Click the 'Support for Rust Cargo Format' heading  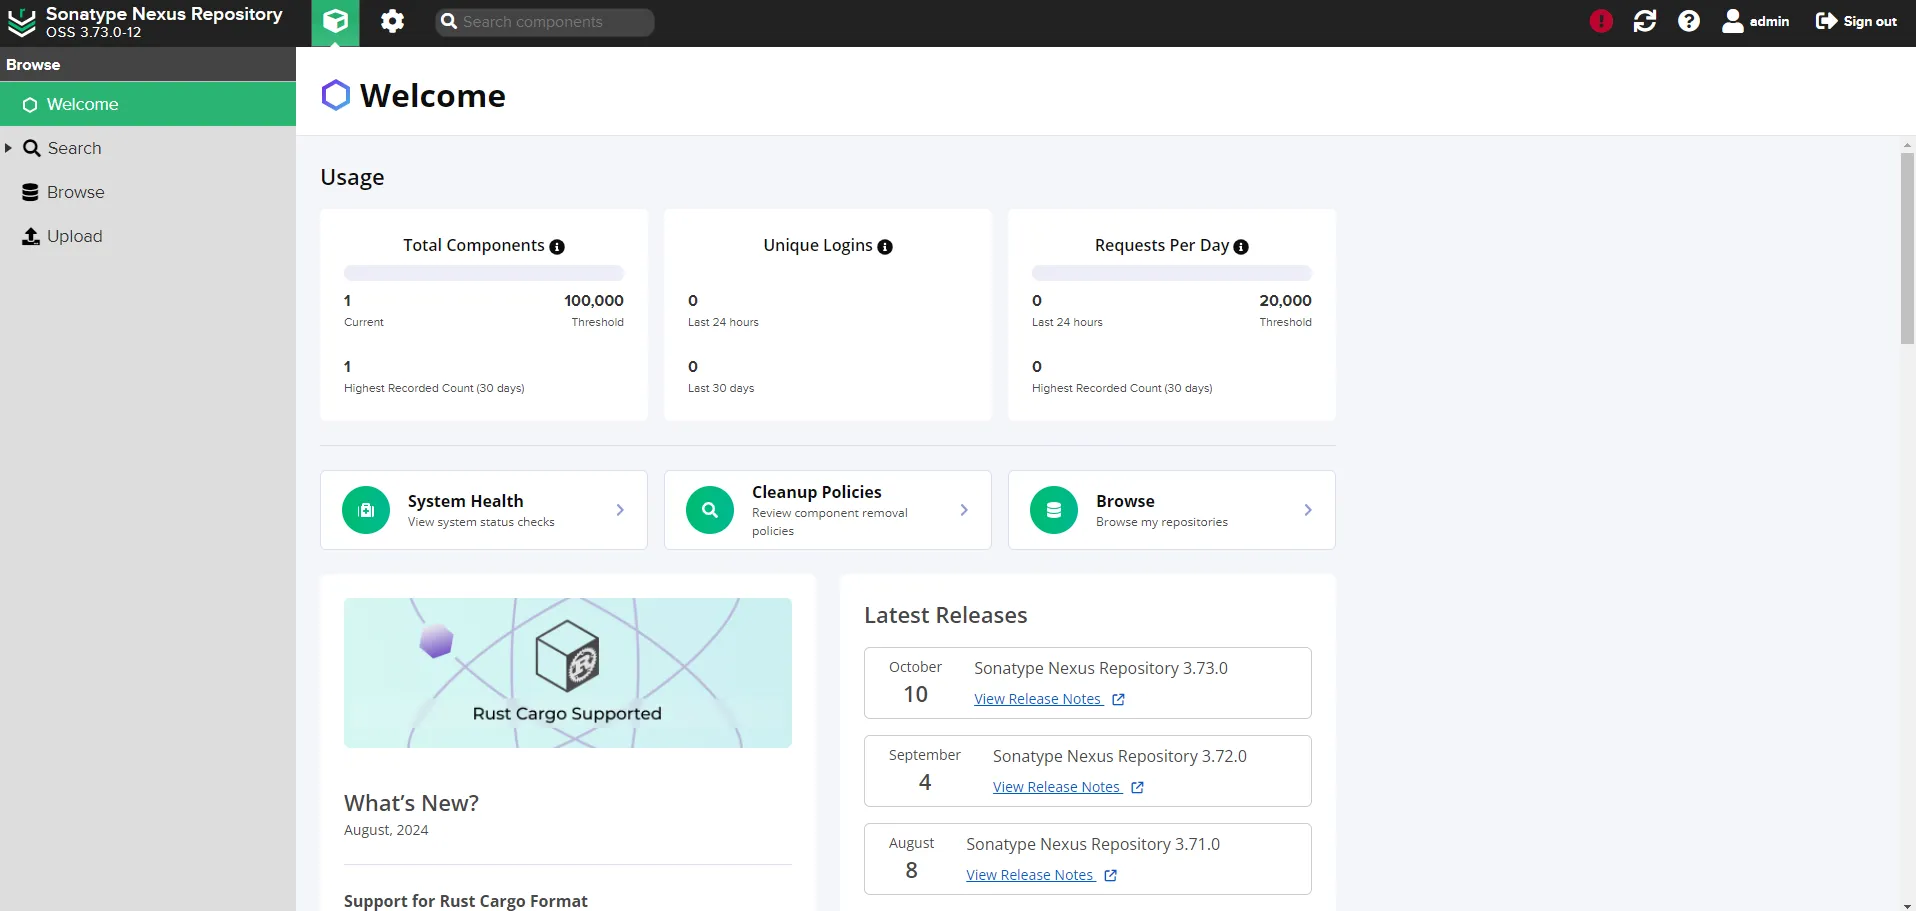[466, 901]
